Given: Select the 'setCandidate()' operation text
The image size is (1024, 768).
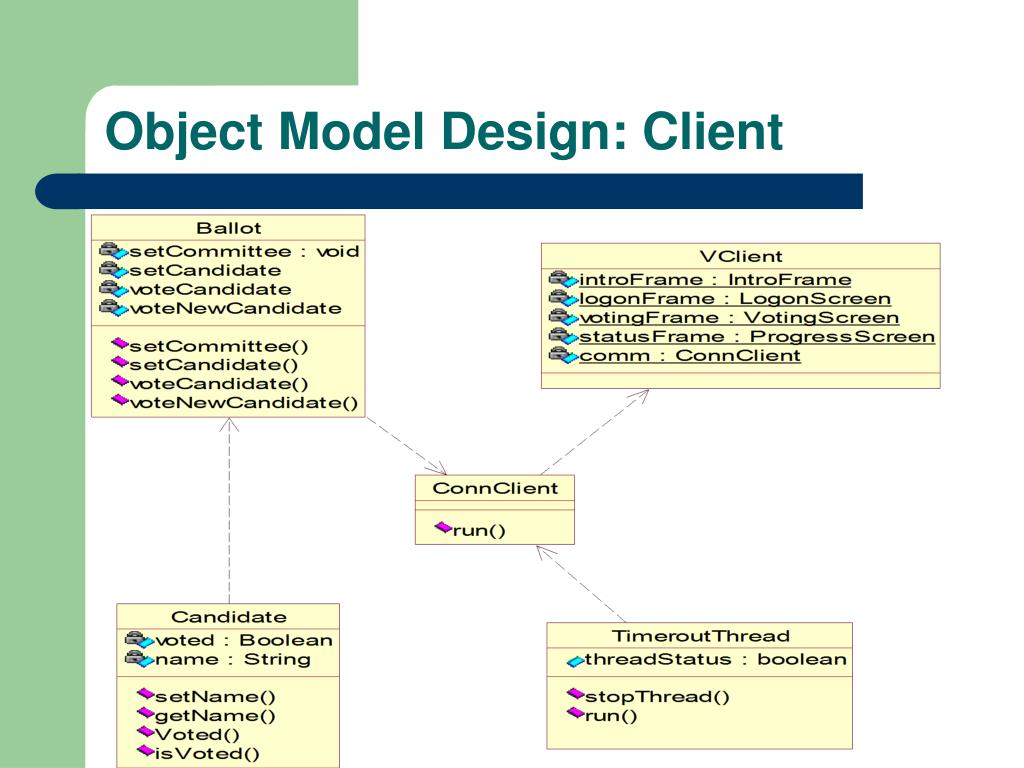Looking at the screenshot, I should tap(214, 365).
